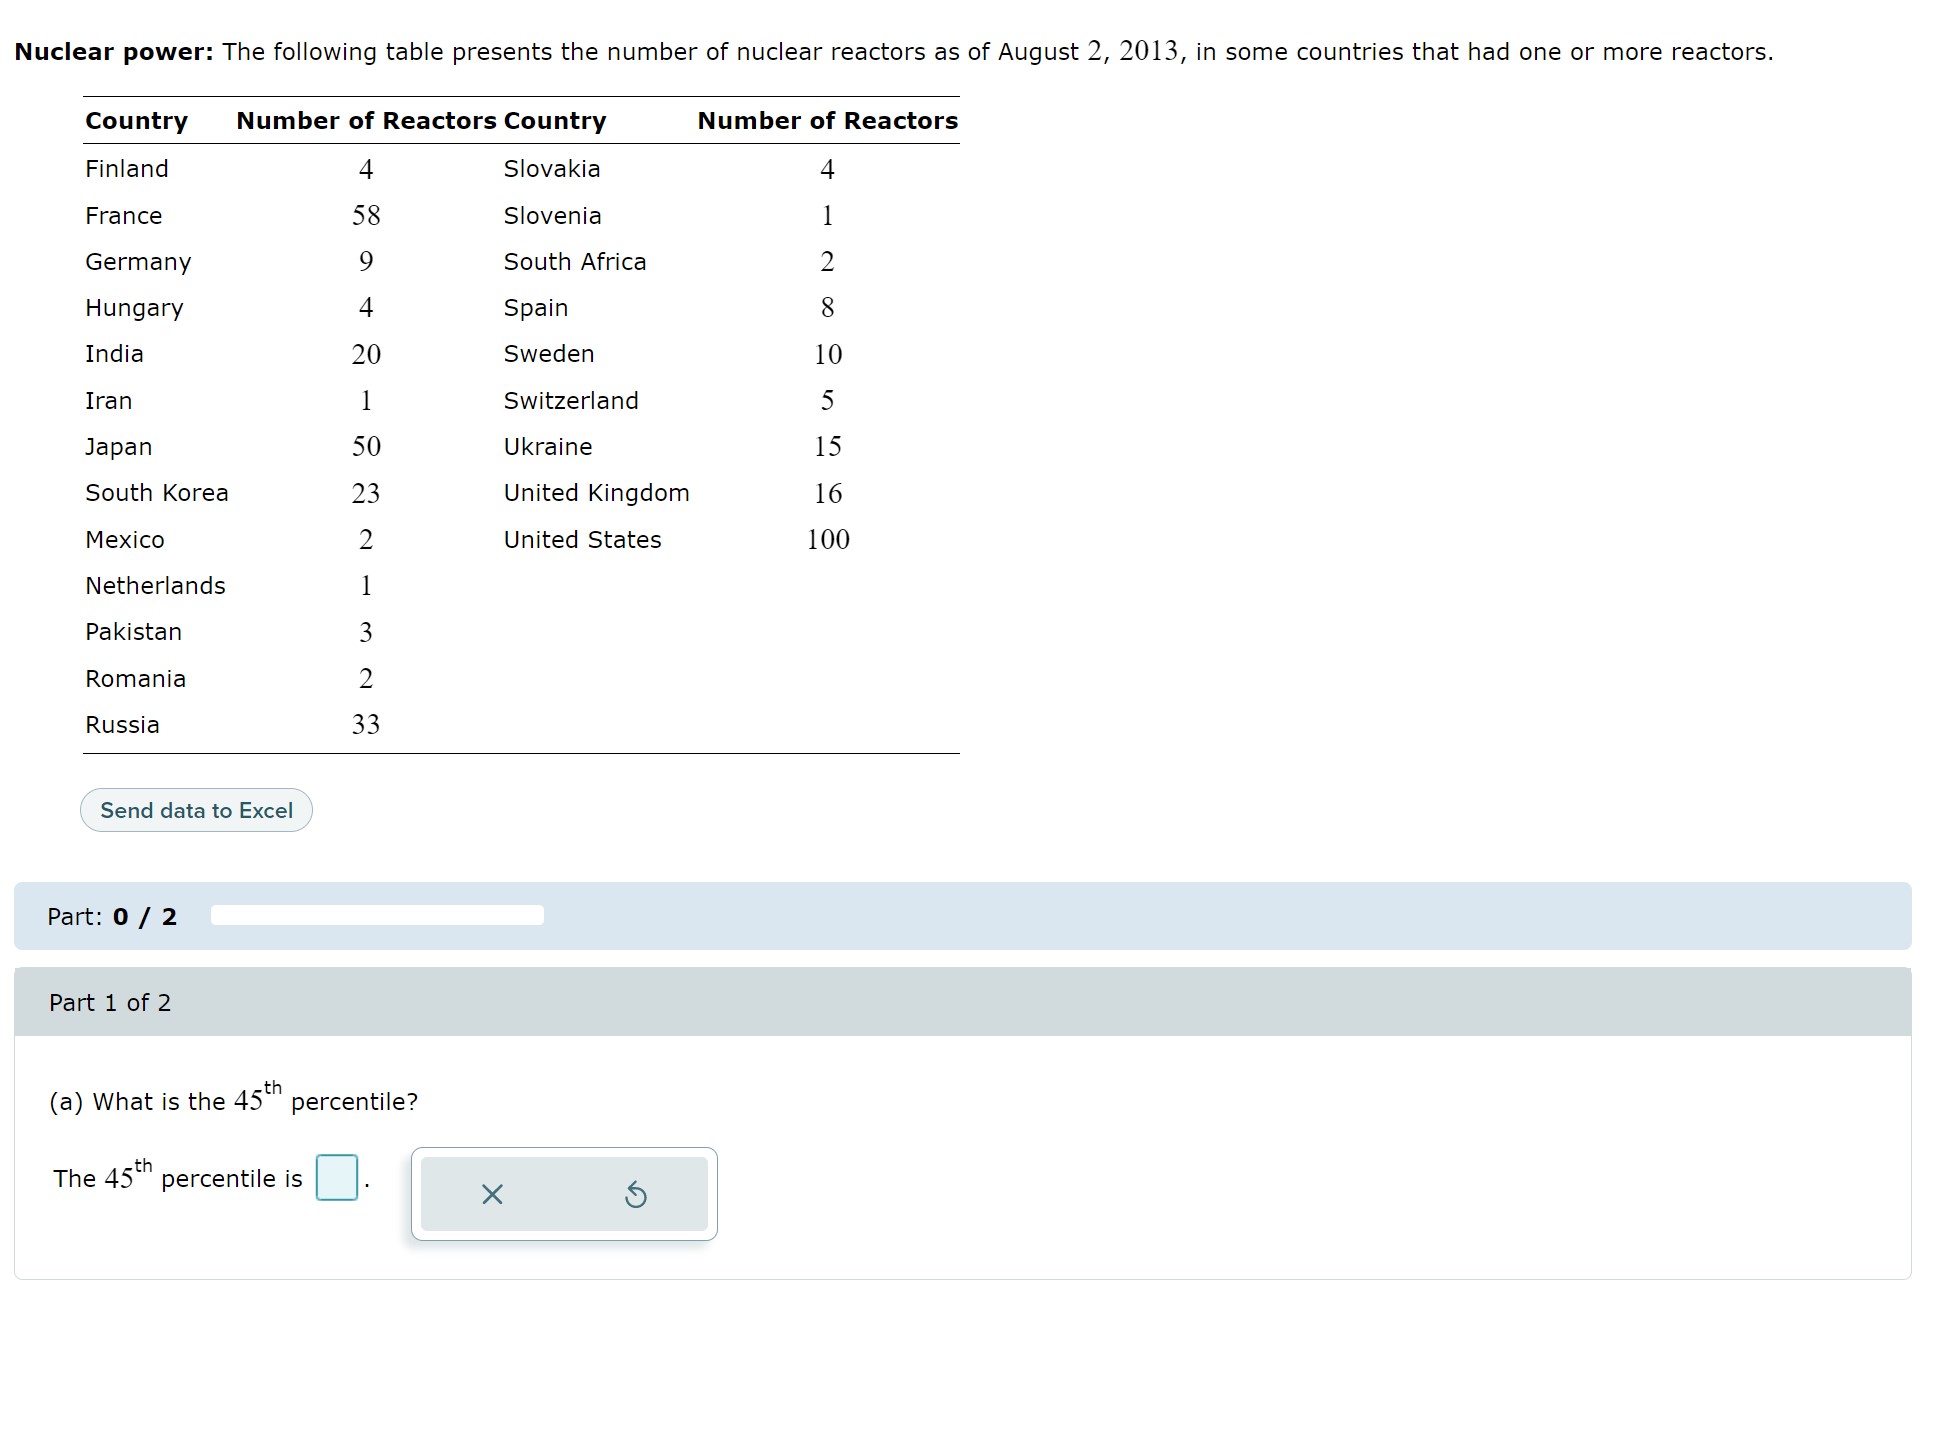
Task: Select the Russia country cell
Action: (122, 725)
